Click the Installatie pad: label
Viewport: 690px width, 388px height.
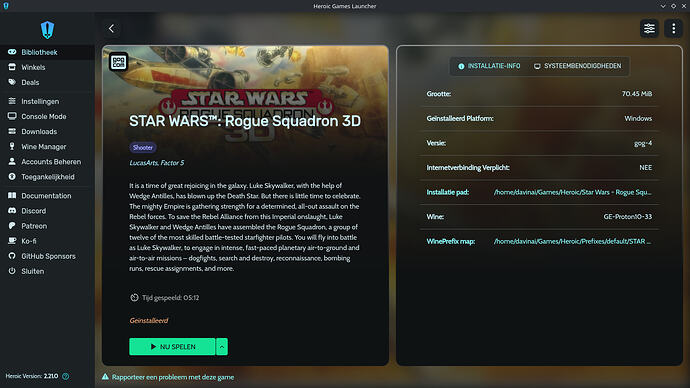click(448, 192)
